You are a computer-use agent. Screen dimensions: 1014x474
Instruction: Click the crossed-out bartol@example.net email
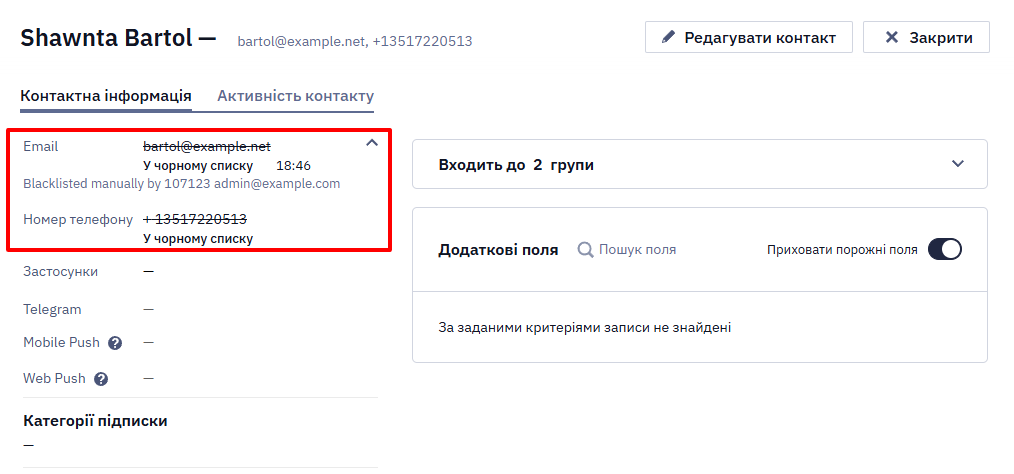(x=207, y=147)
